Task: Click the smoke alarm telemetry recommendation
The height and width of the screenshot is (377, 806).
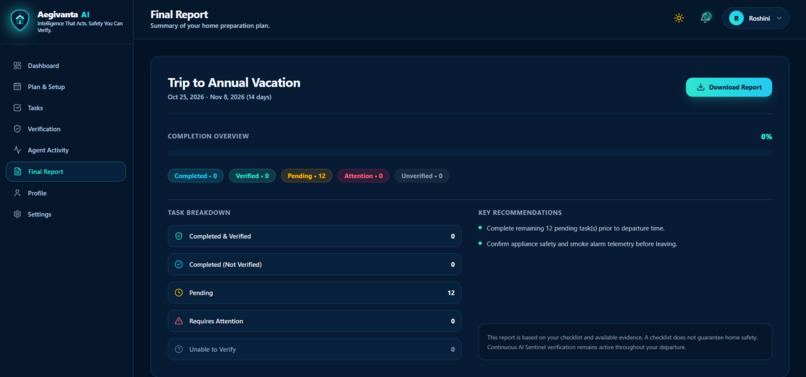Action: 582,244
